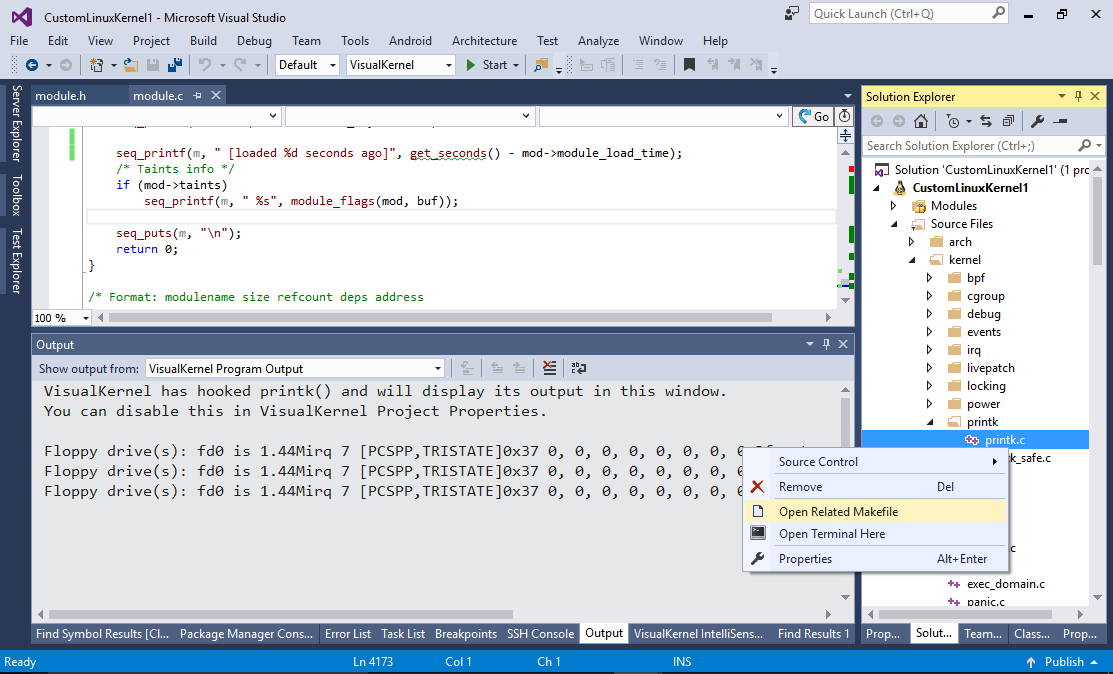Switch to the SSH Console tab
This screenshot has width=1113, height=674.
(x=540, y=634)
